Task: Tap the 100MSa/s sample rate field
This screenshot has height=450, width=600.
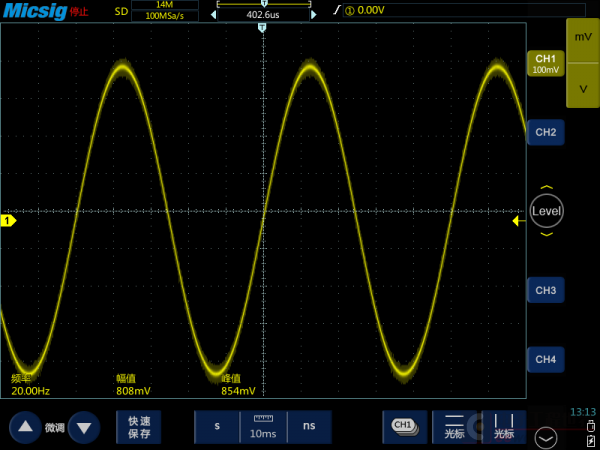Action: click(165, 16)
